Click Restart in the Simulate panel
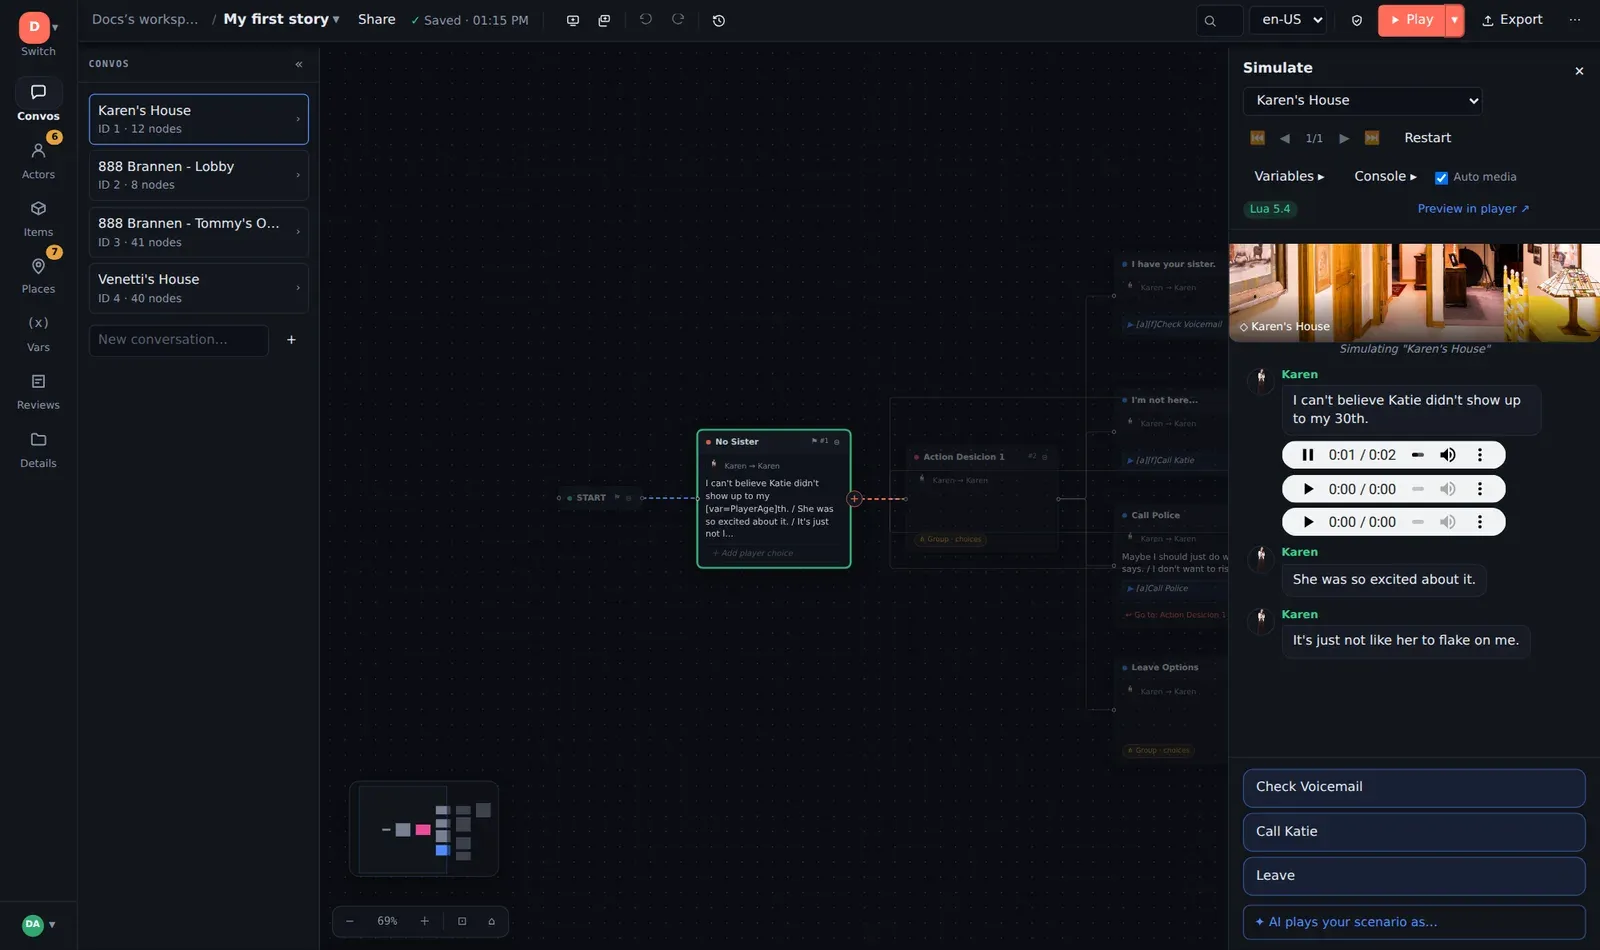Viewport: 1600px width, 950px height. [1427, 138]
